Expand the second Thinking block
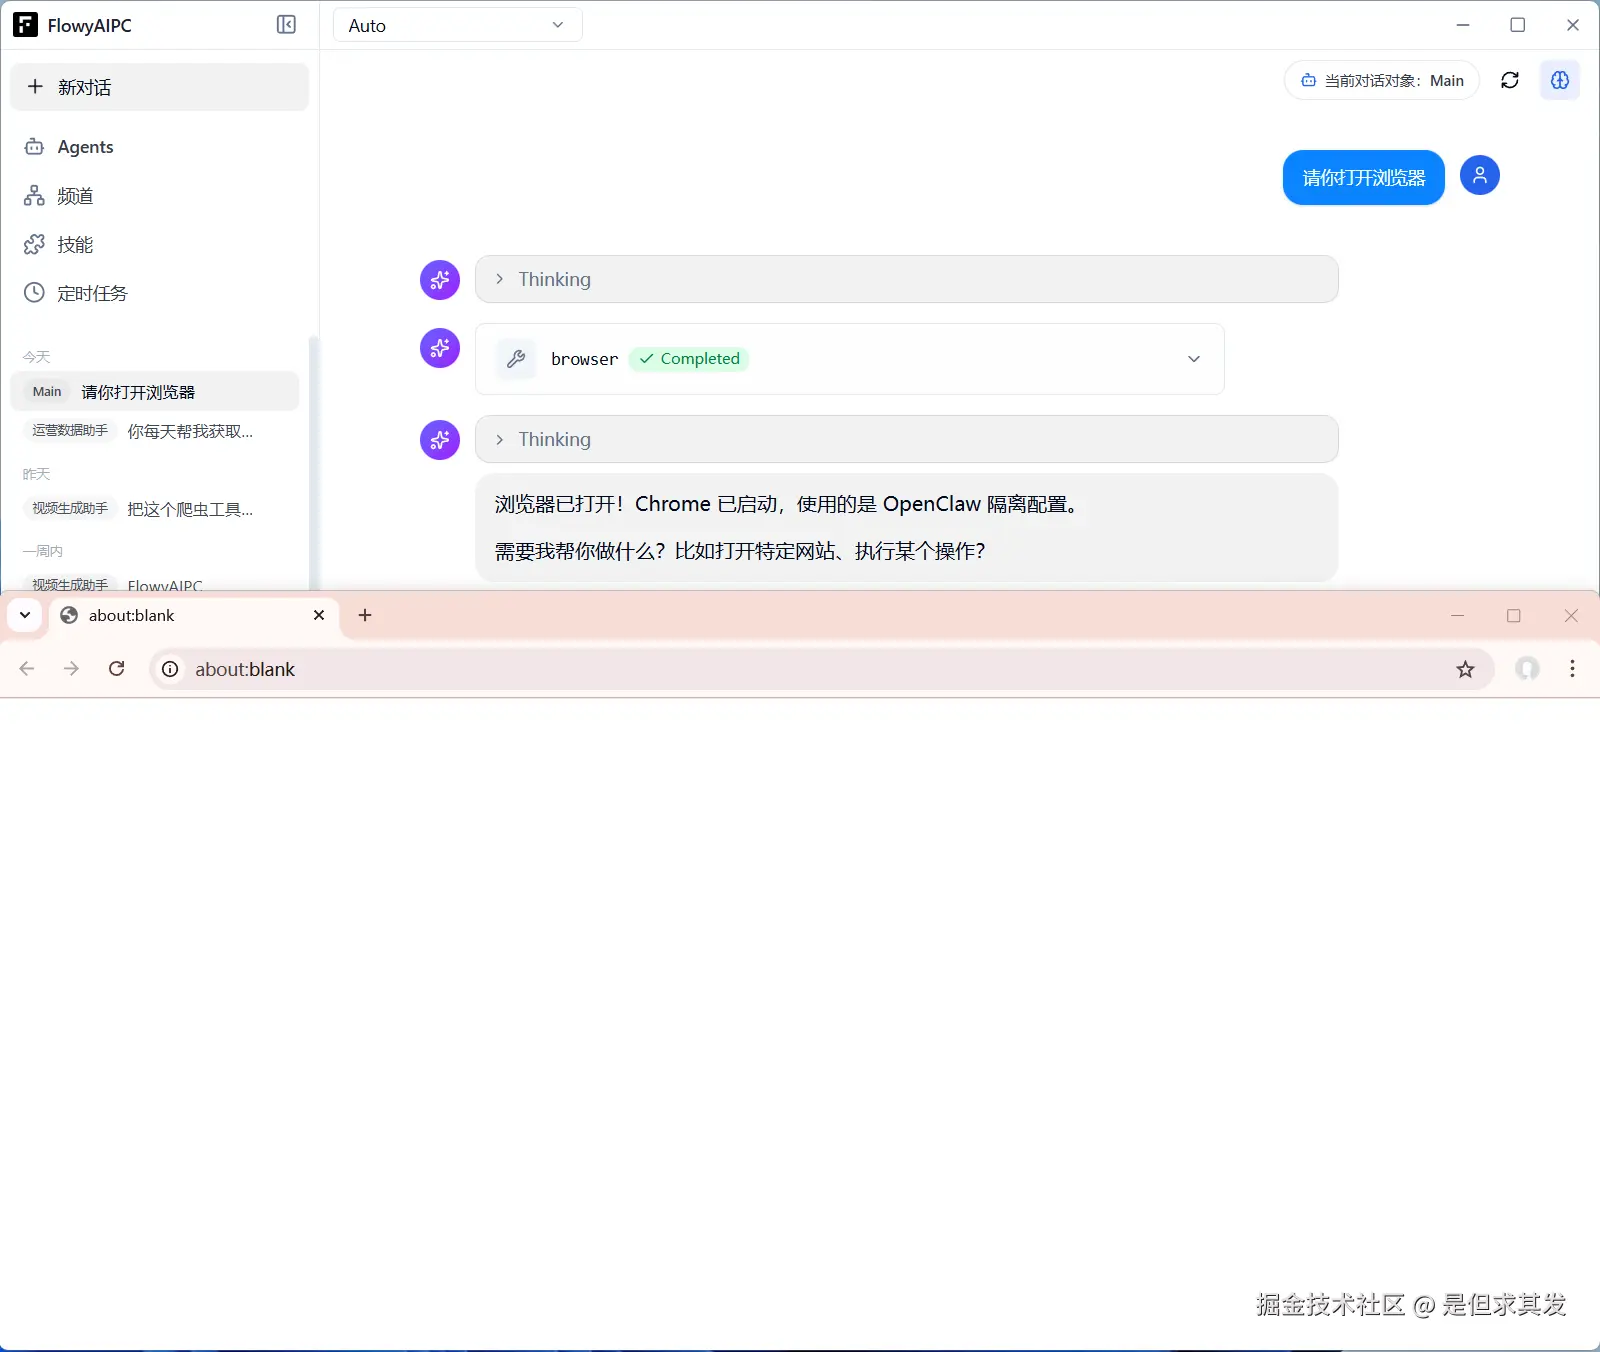The width and height of the screenshot is (1600, 1352). click(x=906, y=439)
